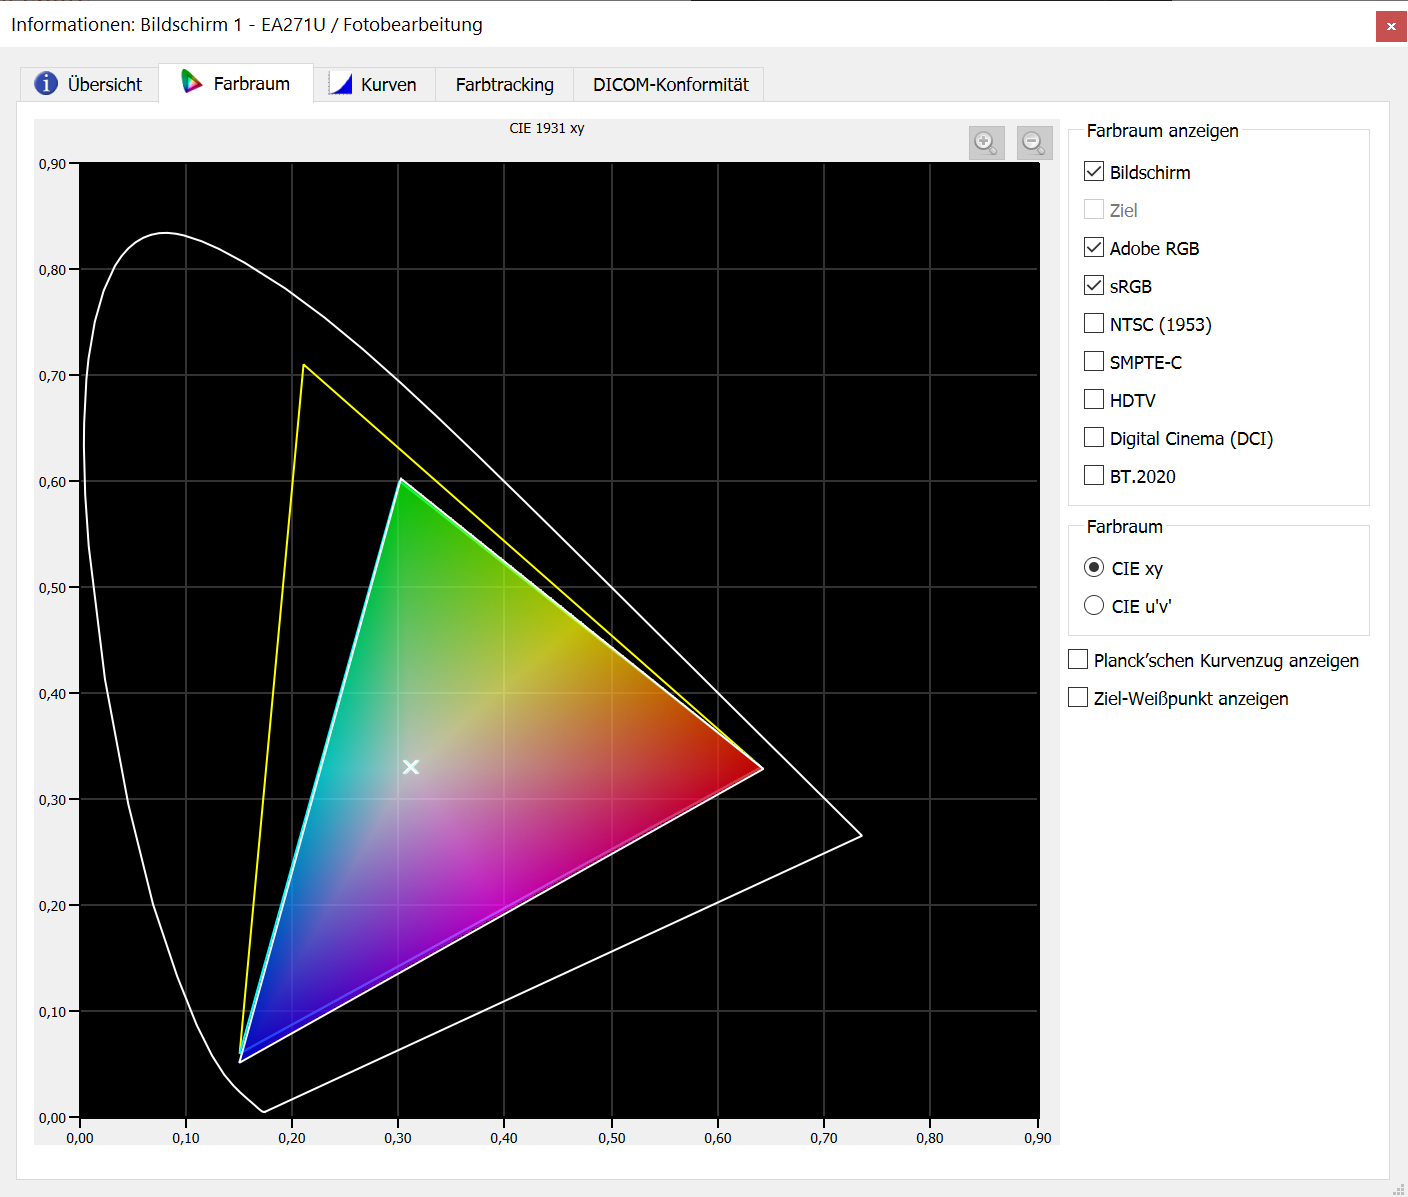Image resolution: width=1408 pixels, height=1197 pixels.
Task: Open the Farbtracking tab
Action: pos(504,85)
